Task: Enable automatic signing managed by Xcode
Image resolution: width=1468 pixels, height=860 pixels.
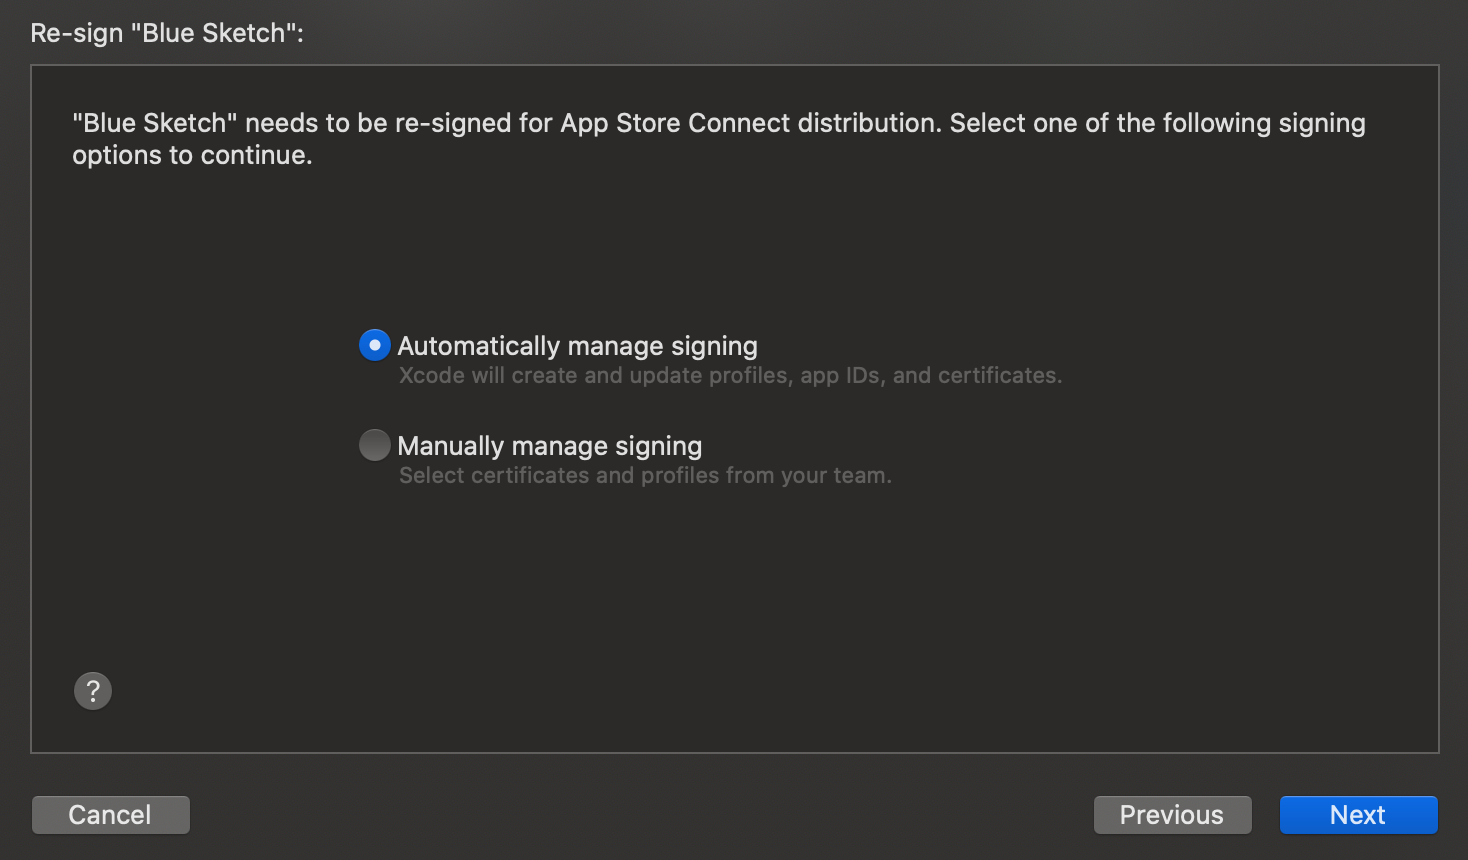Action: (375, 345)
